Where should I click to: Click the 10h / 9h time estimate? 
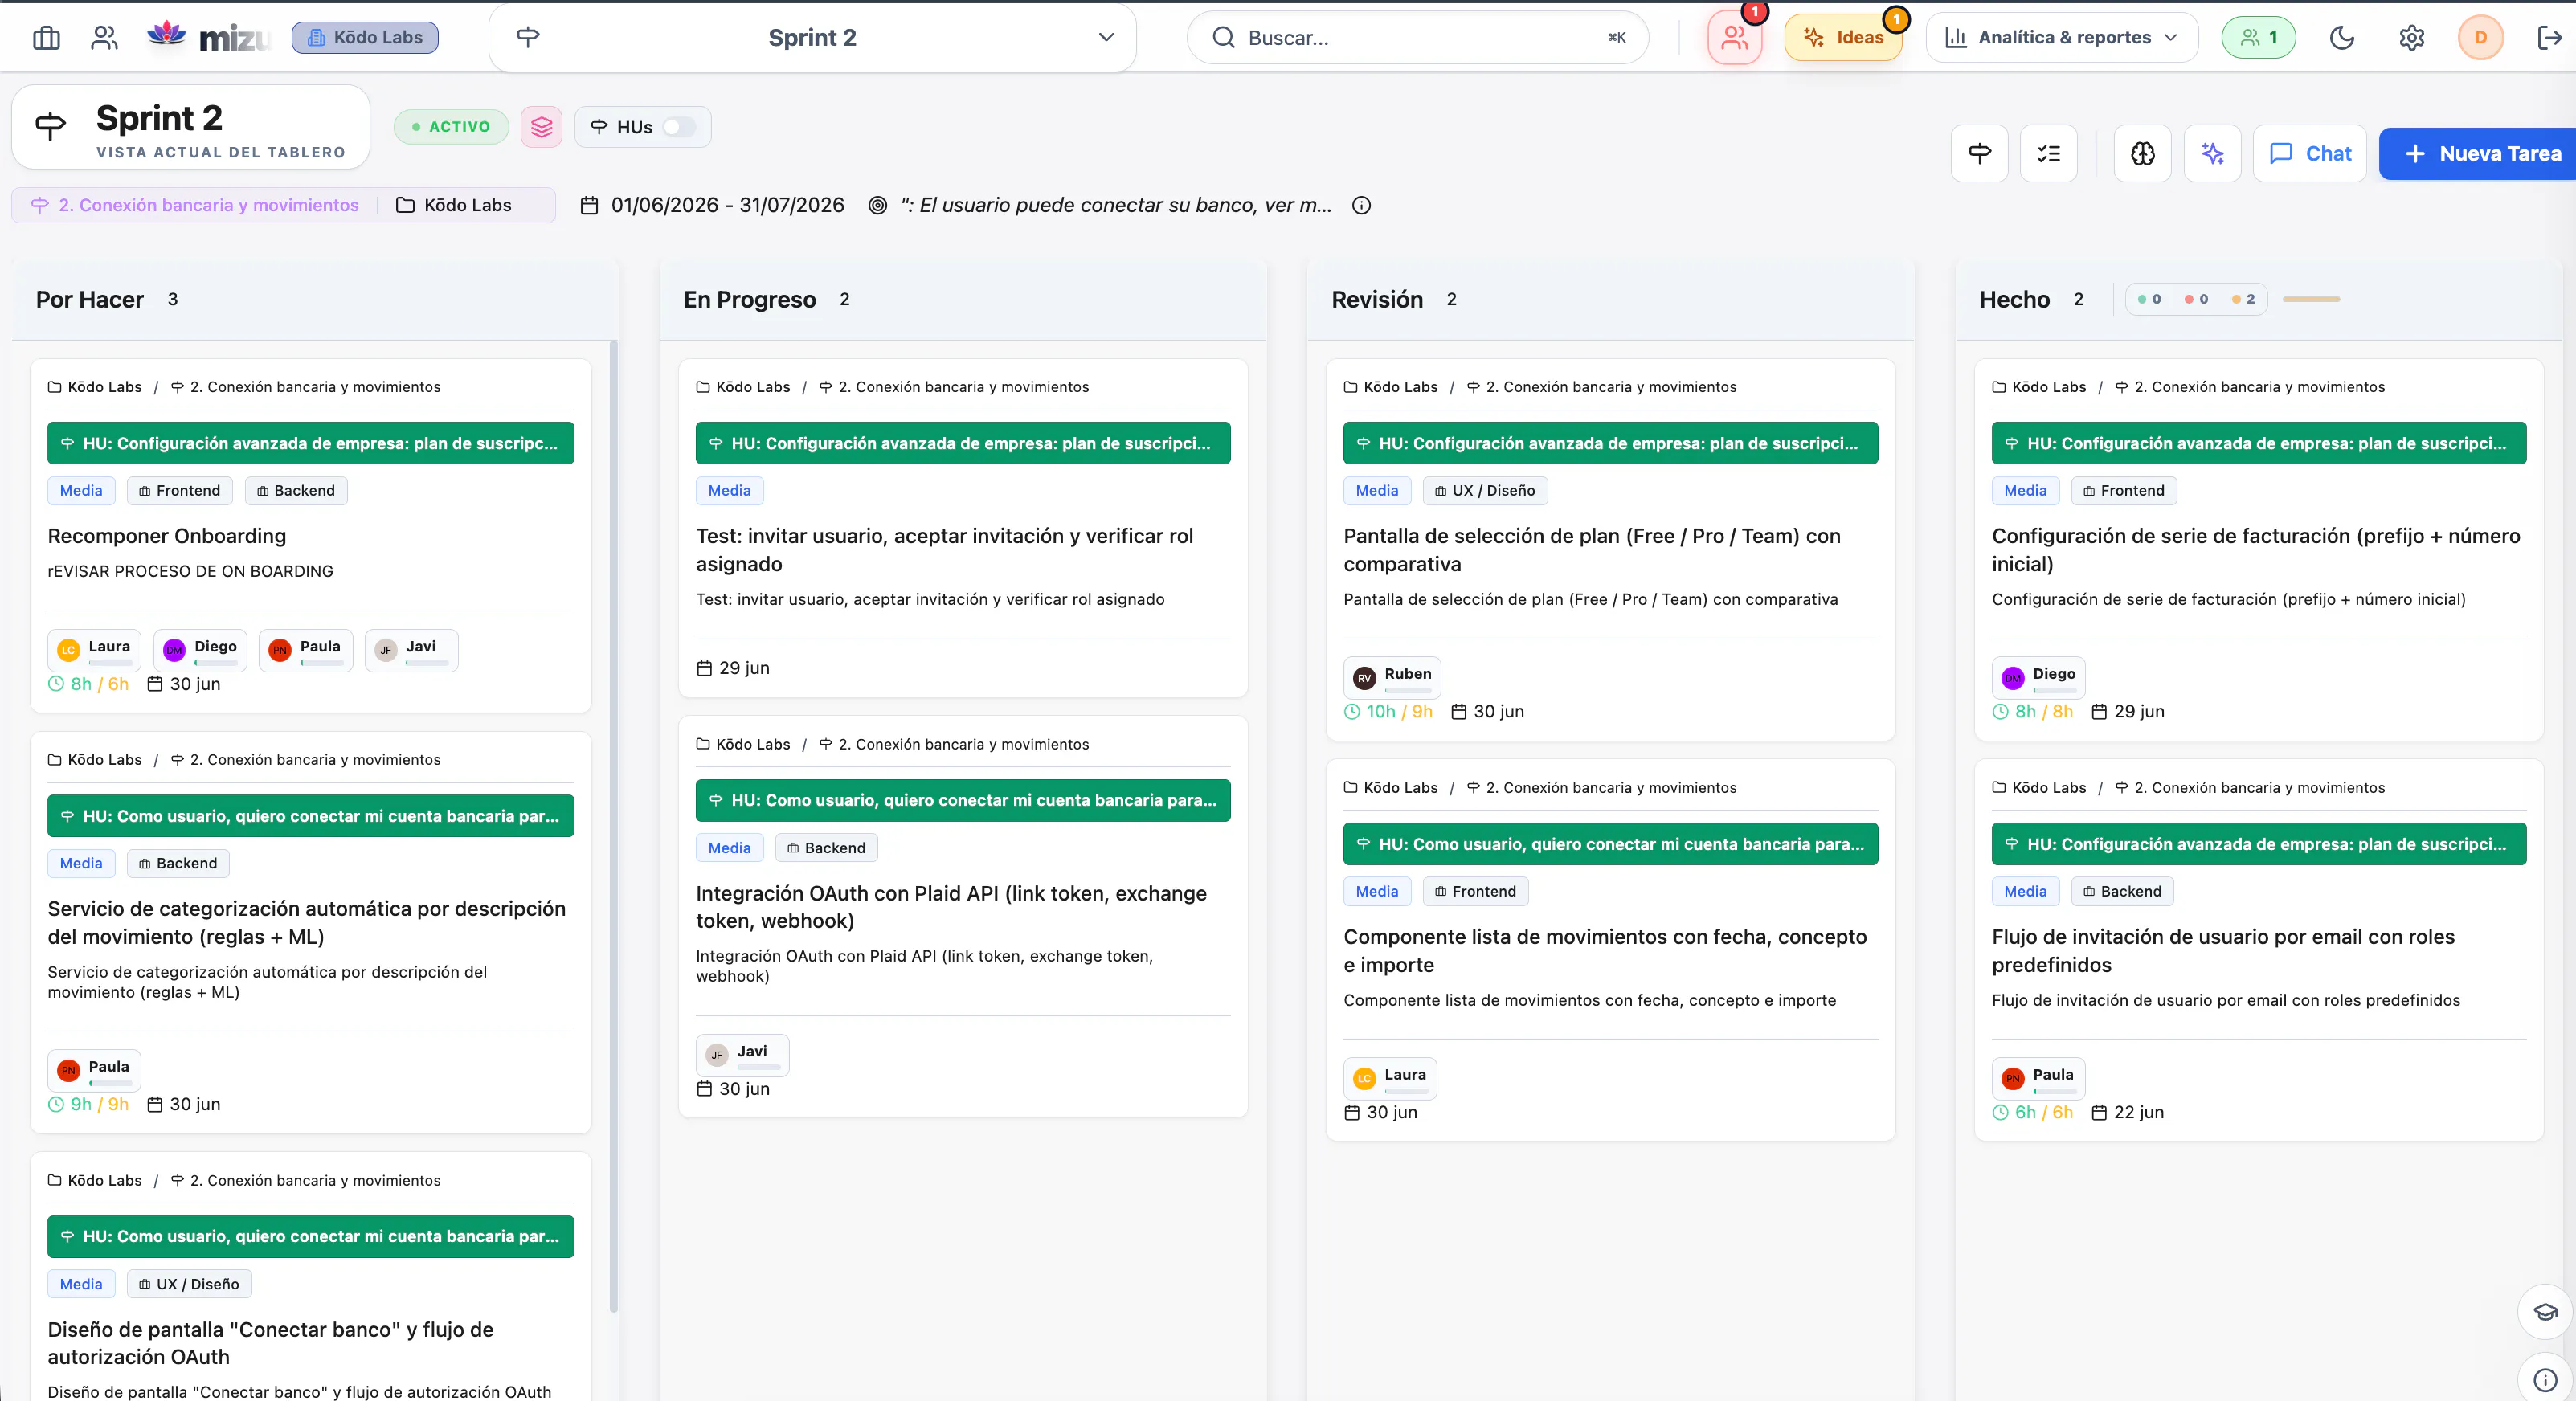[x=1388, y=711]
